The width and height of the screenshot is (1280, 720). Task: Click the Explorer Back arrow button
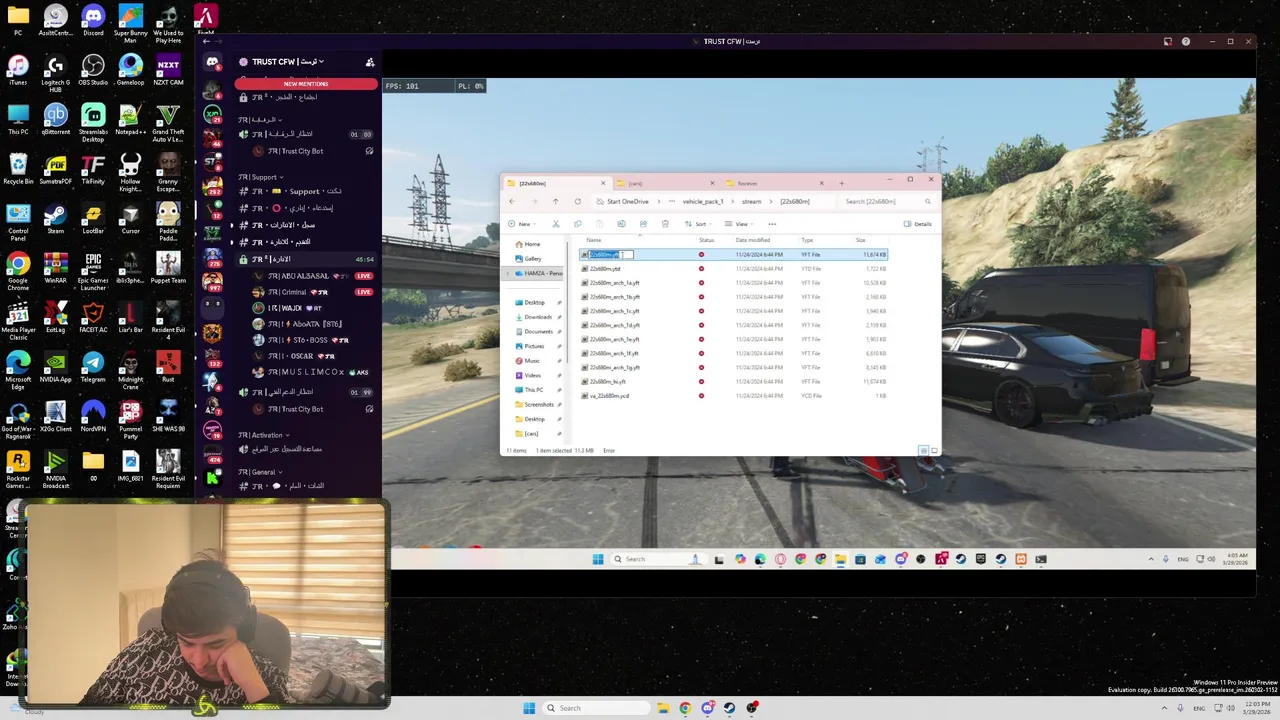pyautogui.click(x=511, y=201)
